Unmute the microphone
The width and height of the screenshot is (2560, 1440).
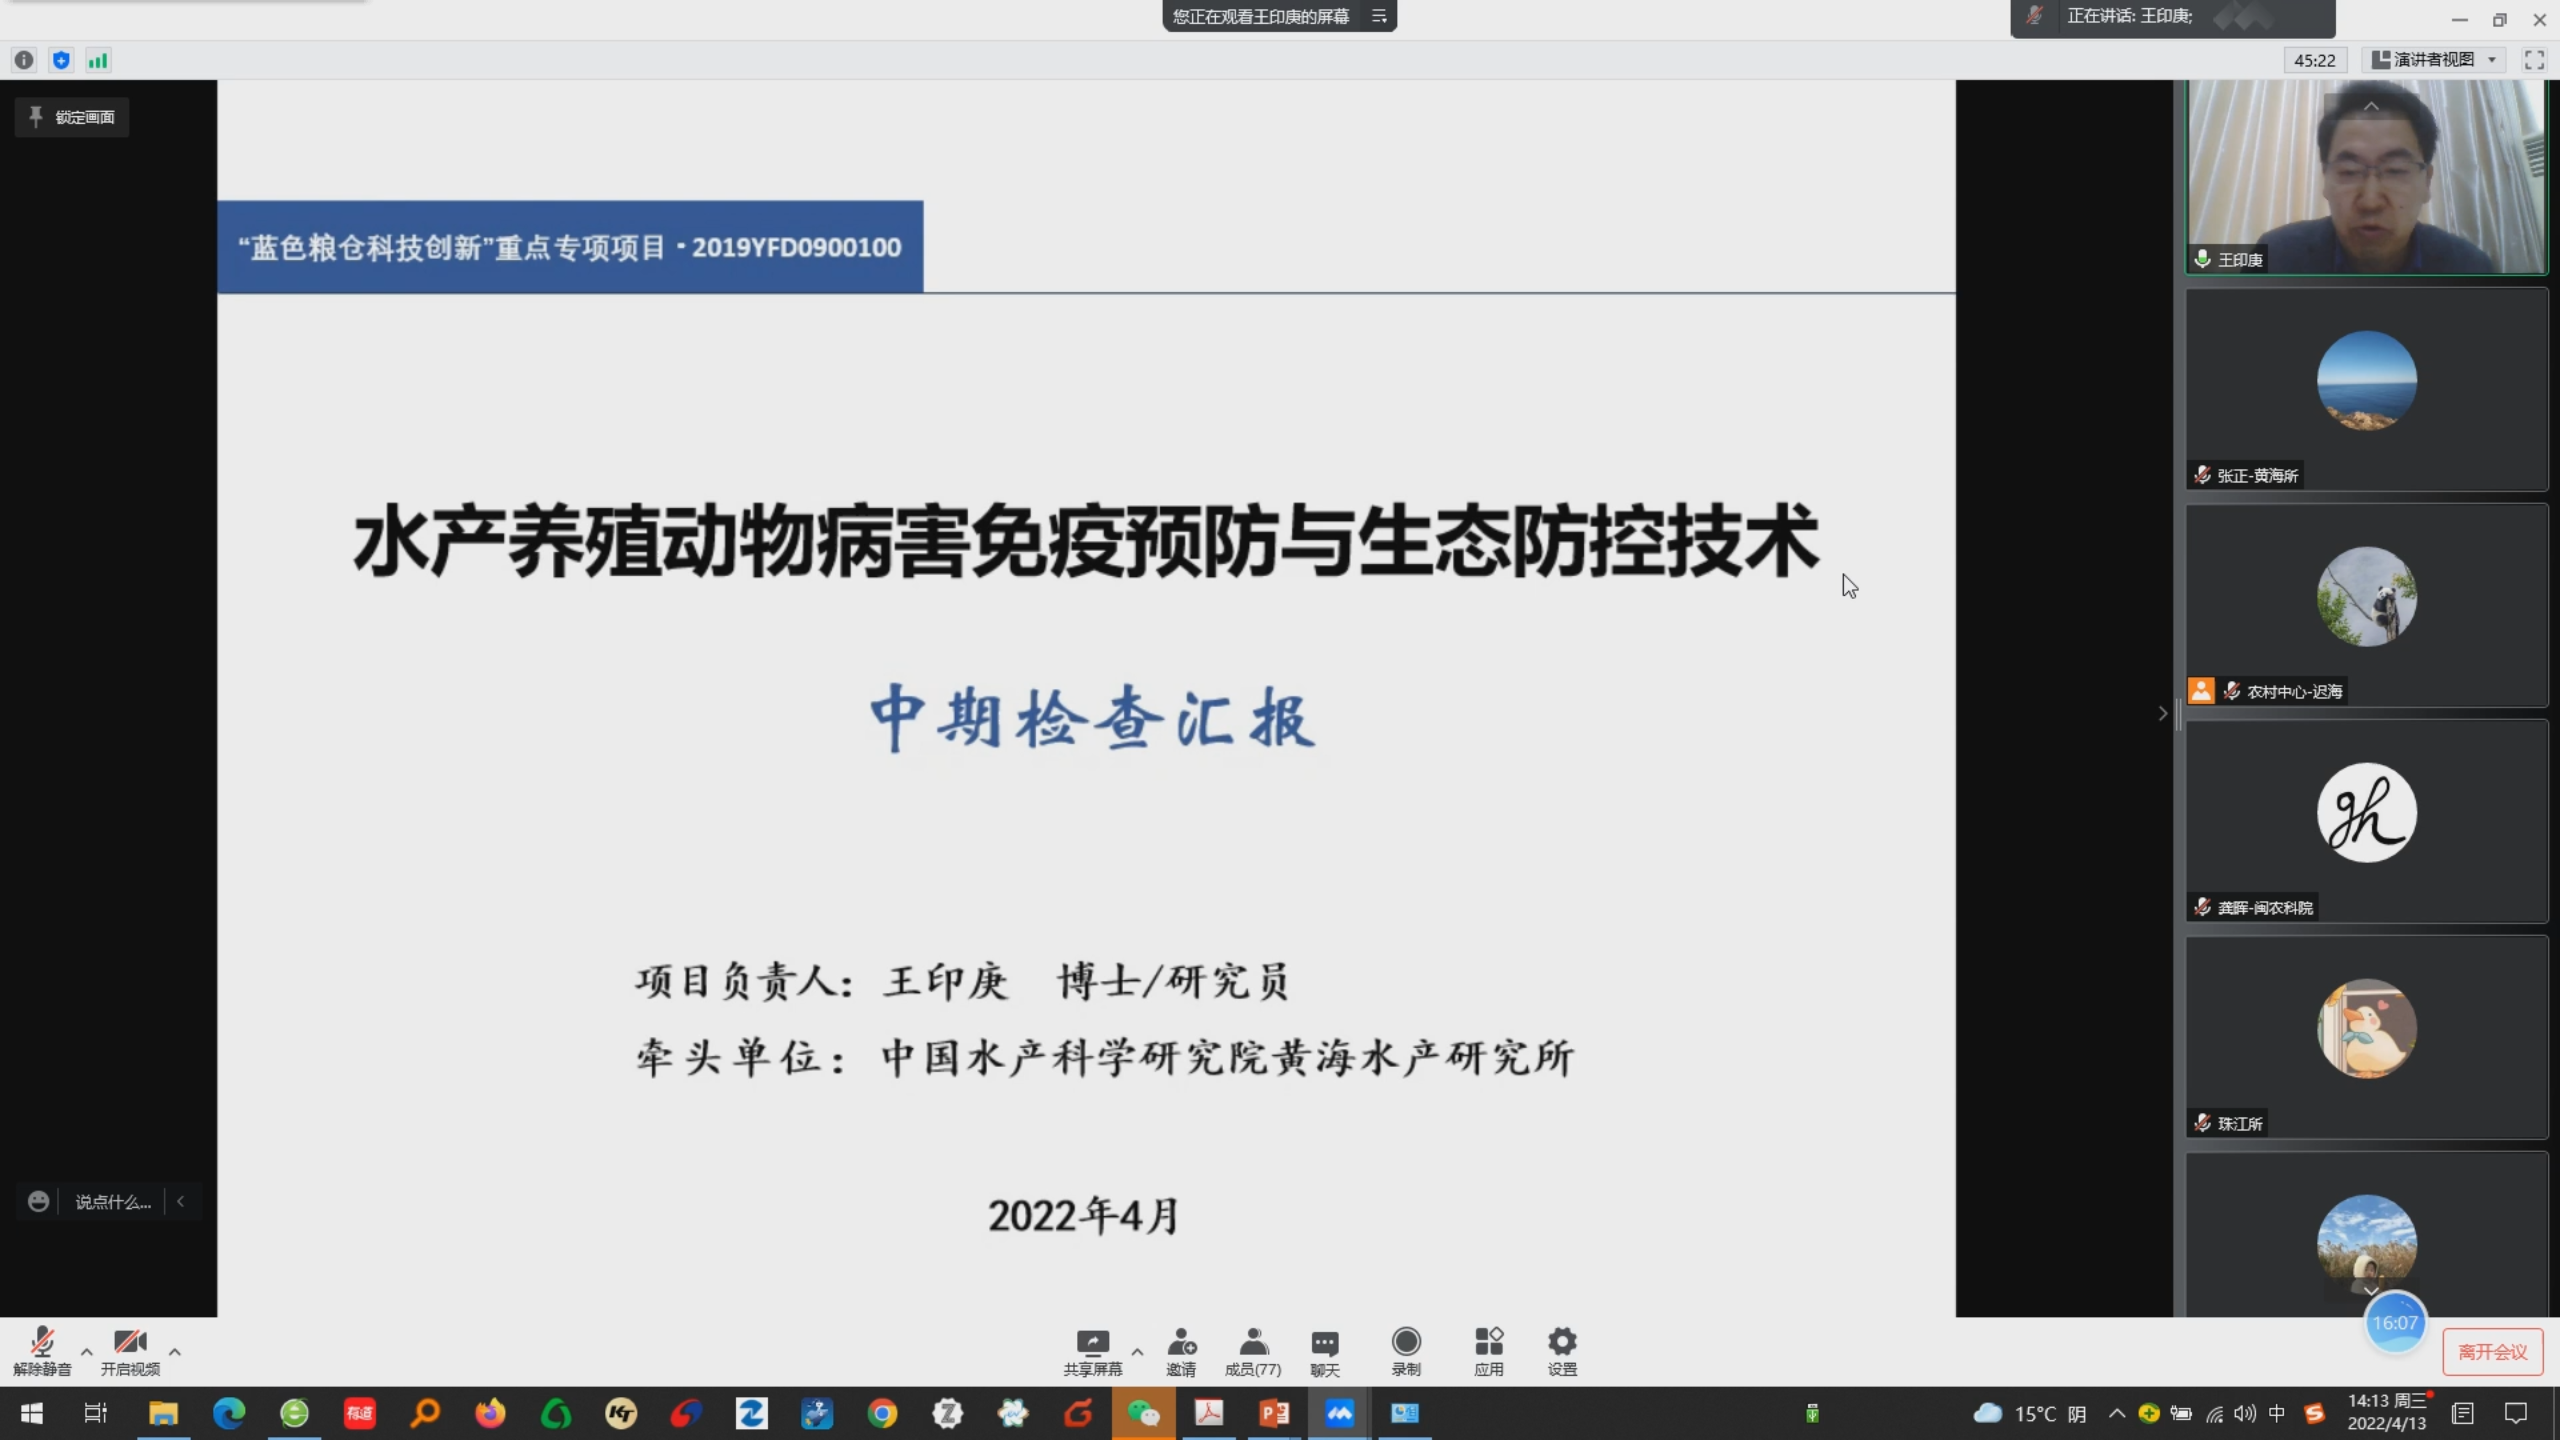[42, 1350]
